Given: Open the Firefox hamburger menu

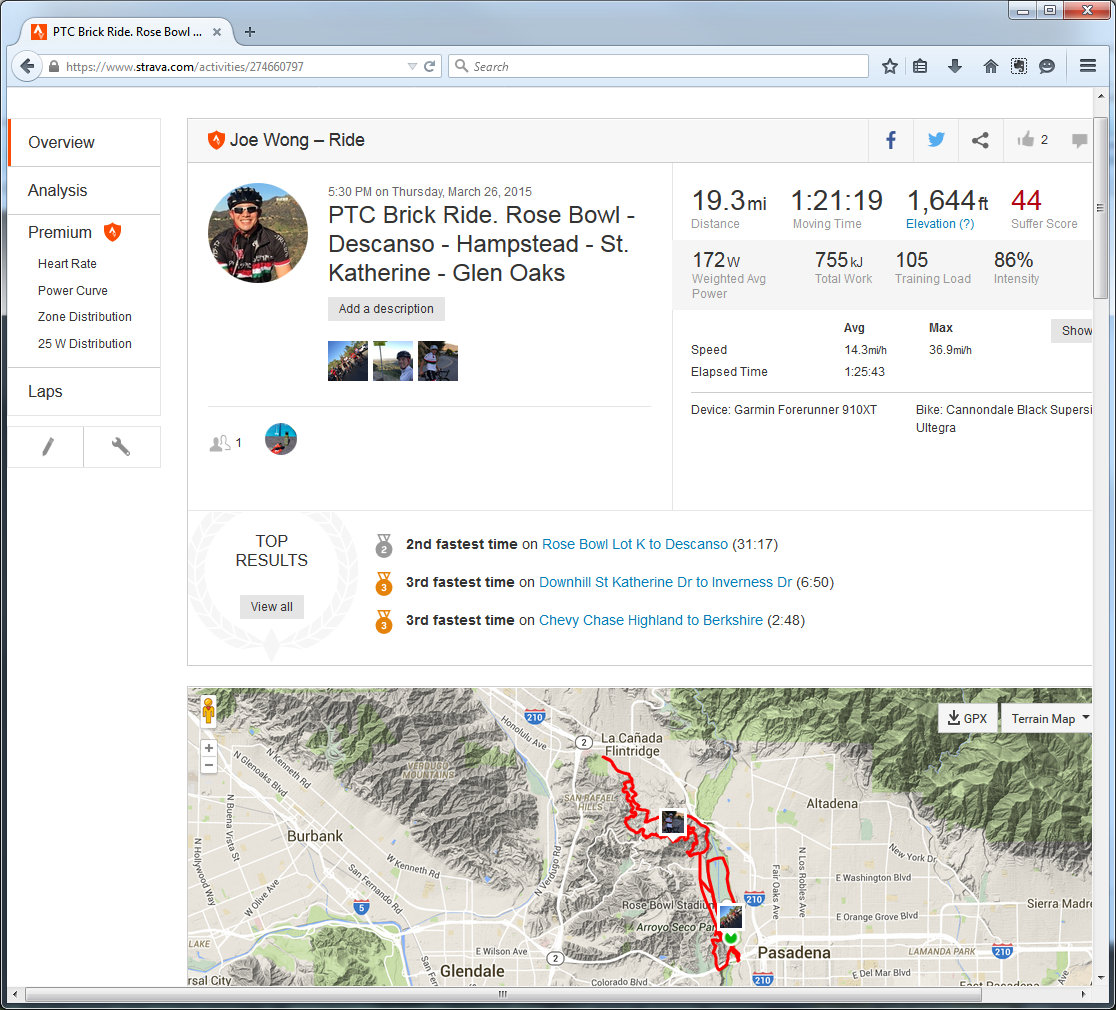Looking at the screenshot, I should [1088, 66].
